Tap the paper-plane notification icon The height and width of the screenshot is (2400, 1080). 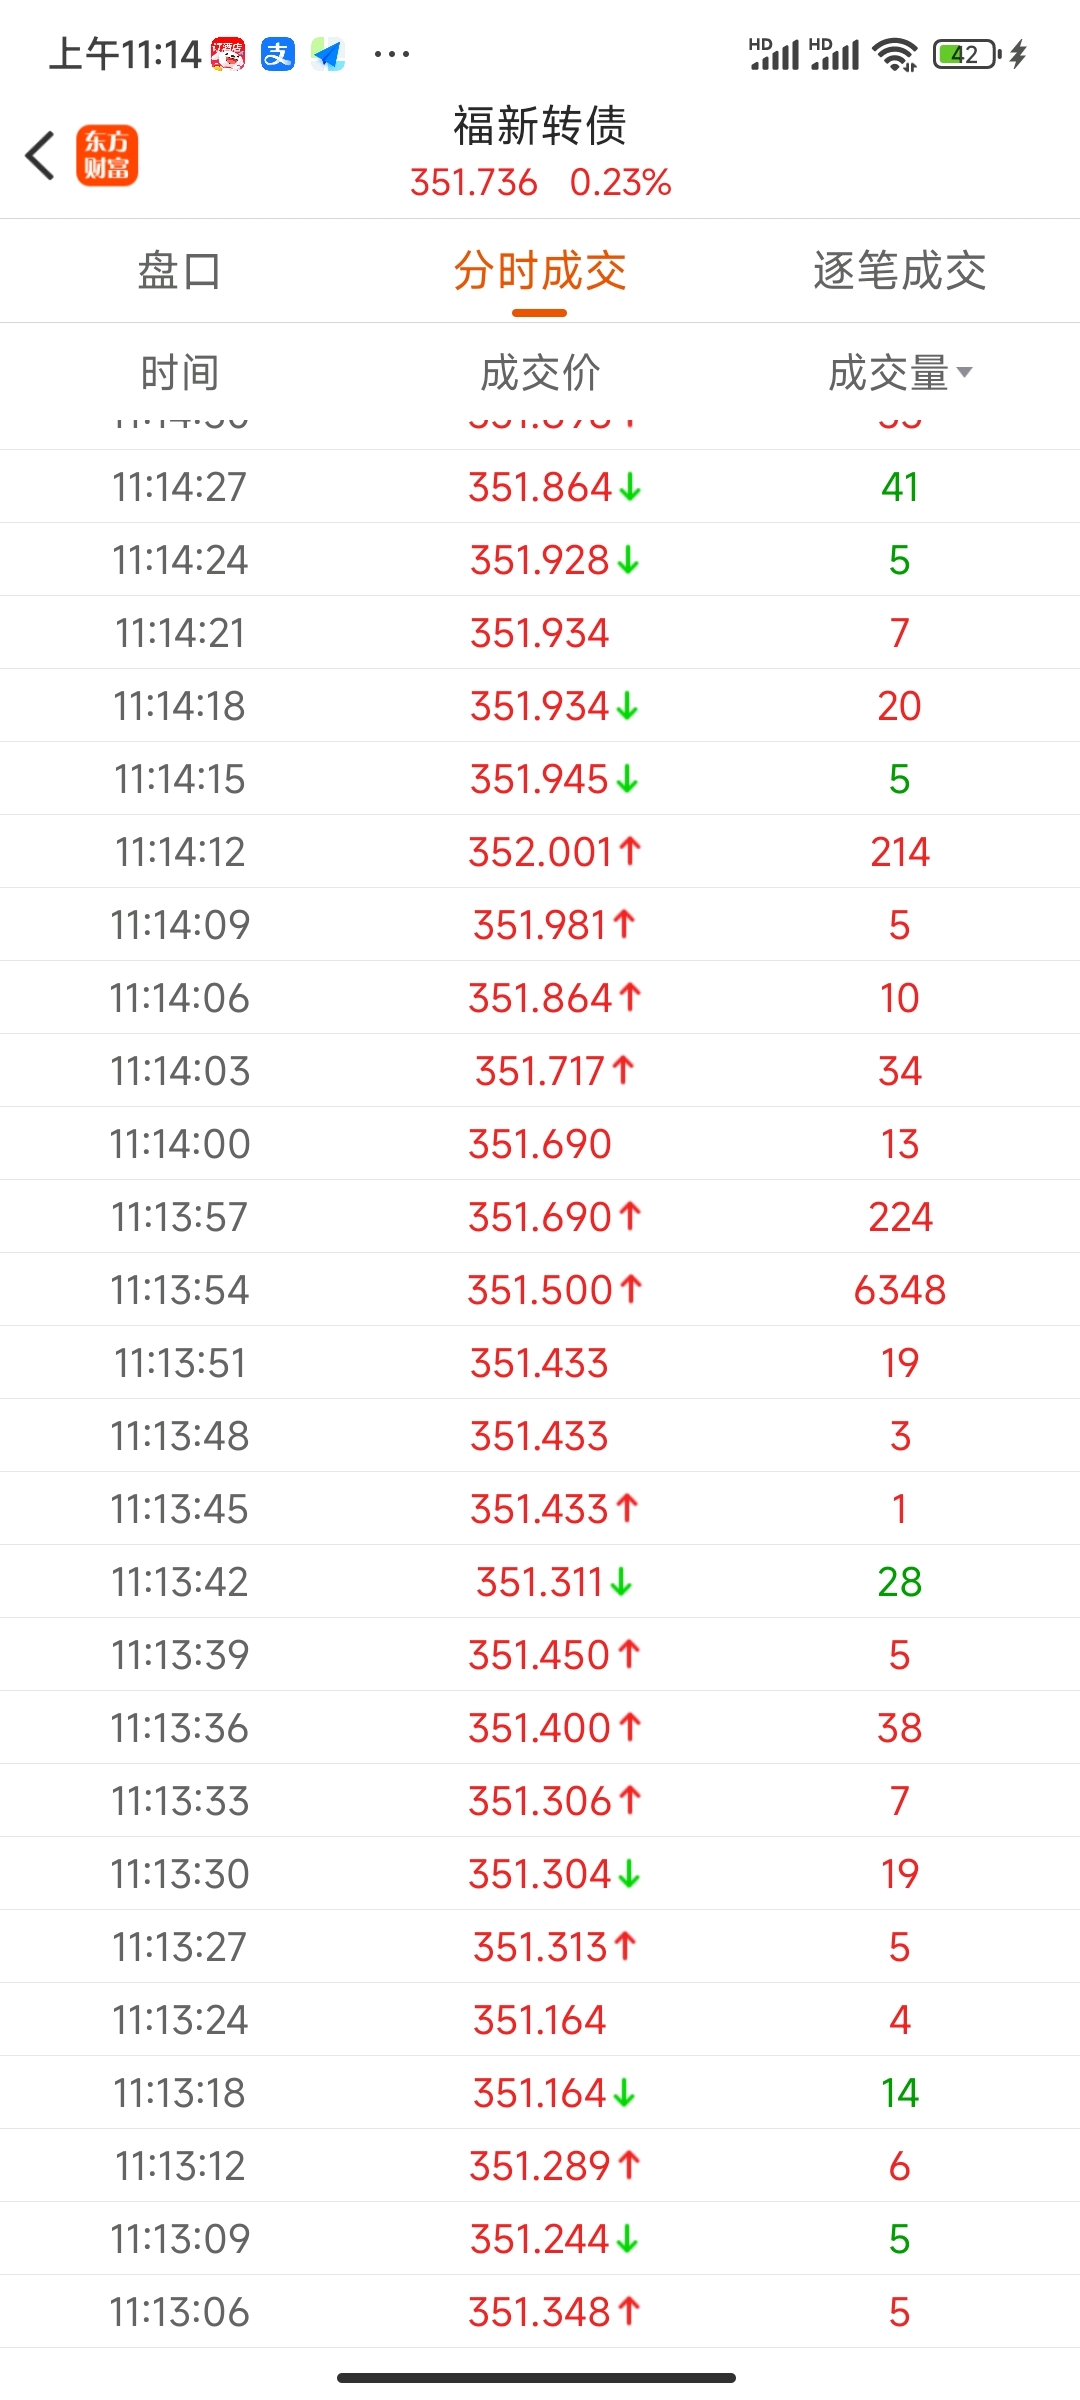tap(328, 54)
